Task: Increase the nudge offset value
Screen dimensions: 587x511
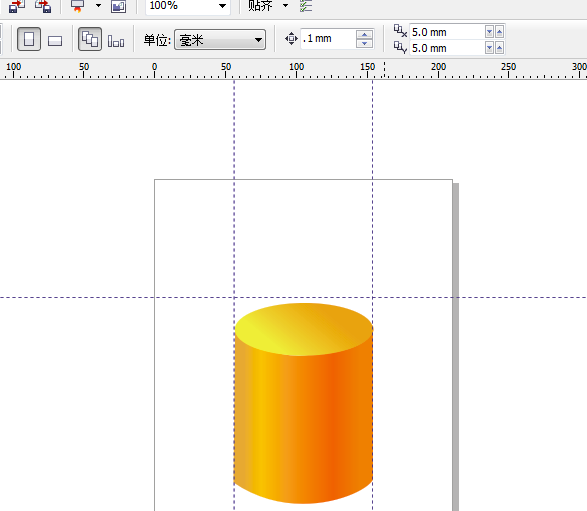Action: (364, 34)
